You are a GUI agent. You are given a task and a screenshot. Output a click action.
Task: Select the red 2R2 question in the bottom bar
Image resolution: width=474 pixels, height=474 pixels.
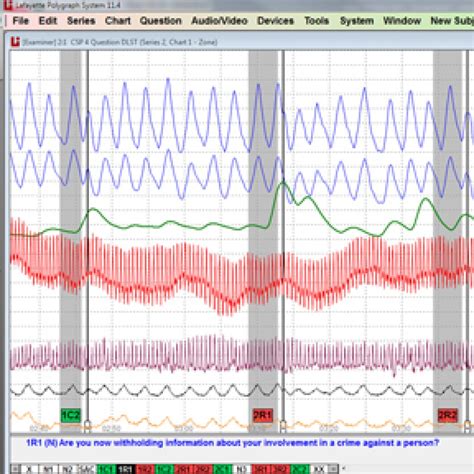203,469
